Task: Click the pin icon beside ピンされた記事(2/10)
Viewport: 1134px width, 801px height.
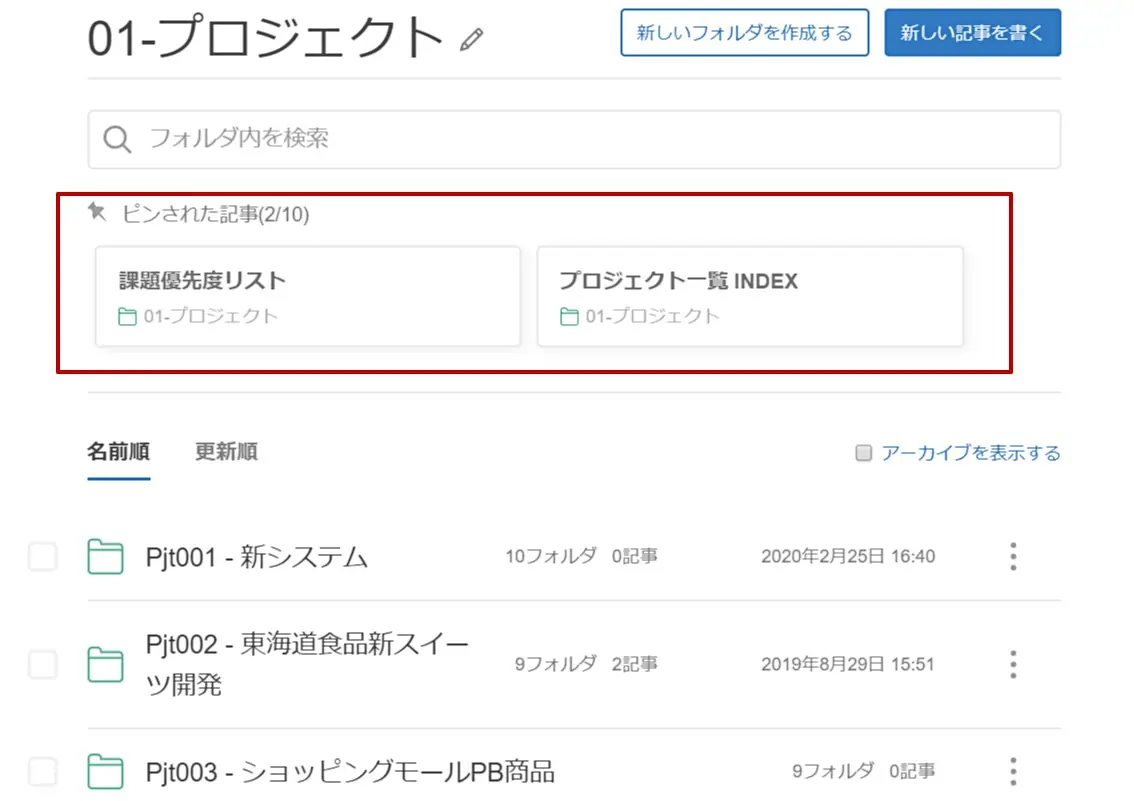Action: pos(96,210)
